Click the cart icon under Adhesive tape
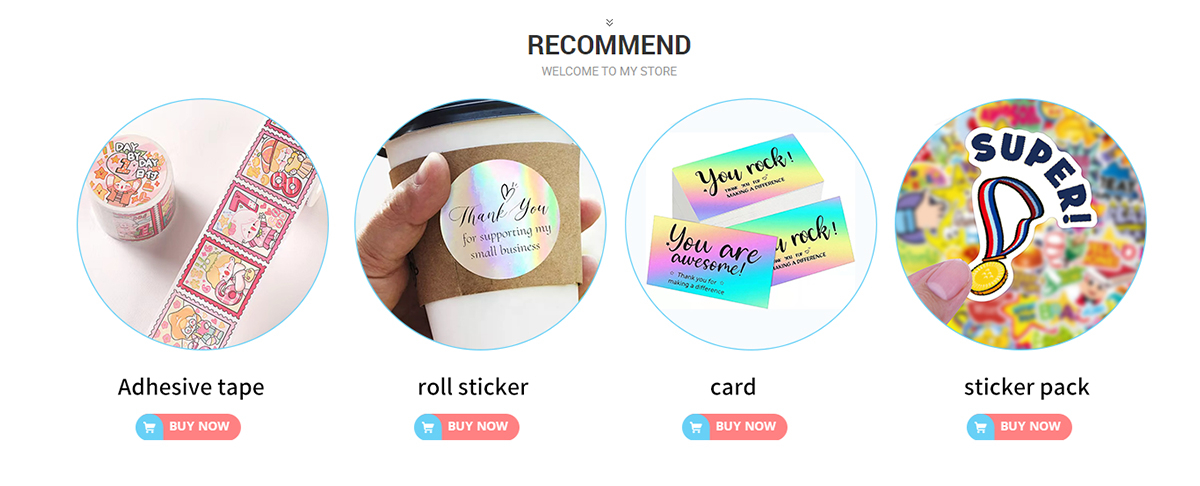1200x486 pixels. 149,427
